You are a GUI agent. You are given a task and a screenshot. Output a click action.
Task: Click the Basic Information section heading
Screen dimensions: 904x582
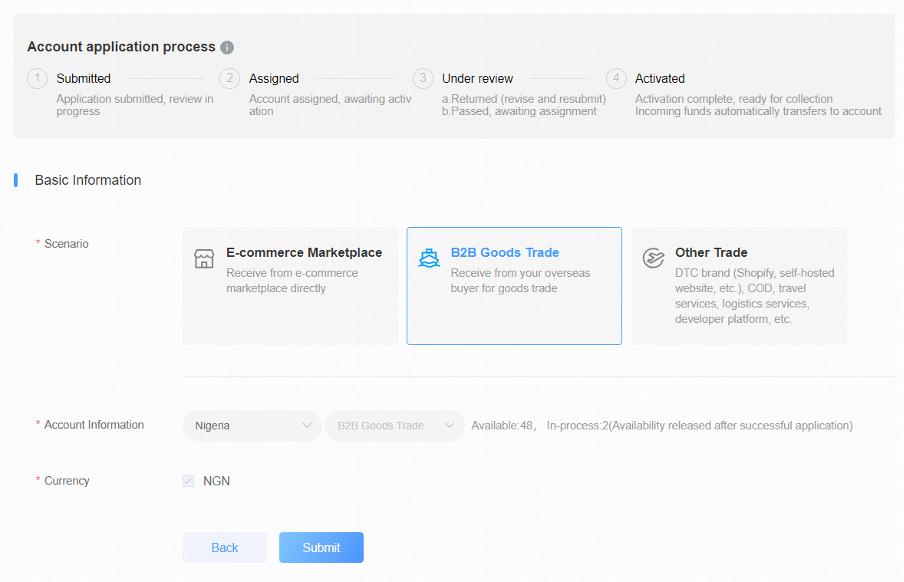[88, 180]
